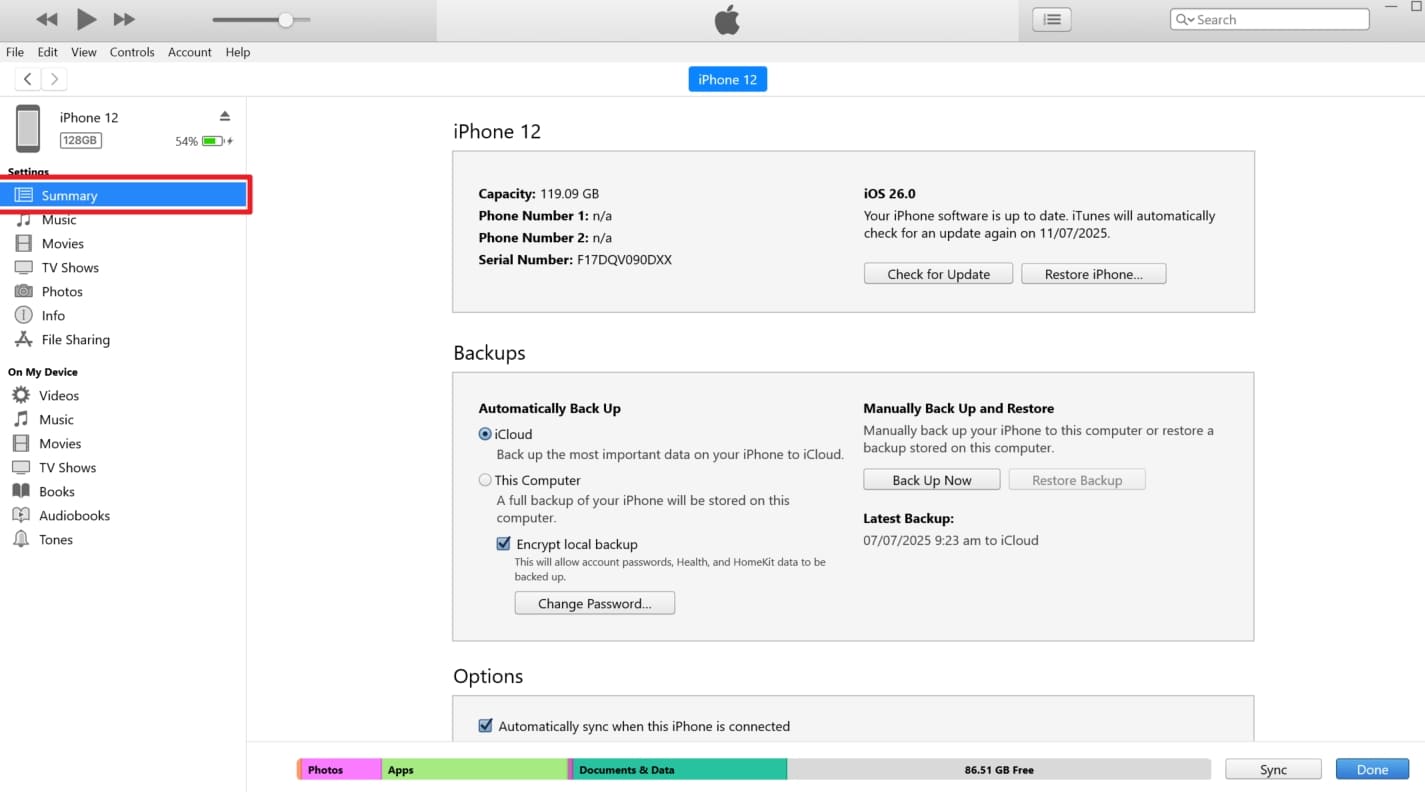
Task: Click the Capacity 119.09 GB text
Action: [x=539, y=193]
